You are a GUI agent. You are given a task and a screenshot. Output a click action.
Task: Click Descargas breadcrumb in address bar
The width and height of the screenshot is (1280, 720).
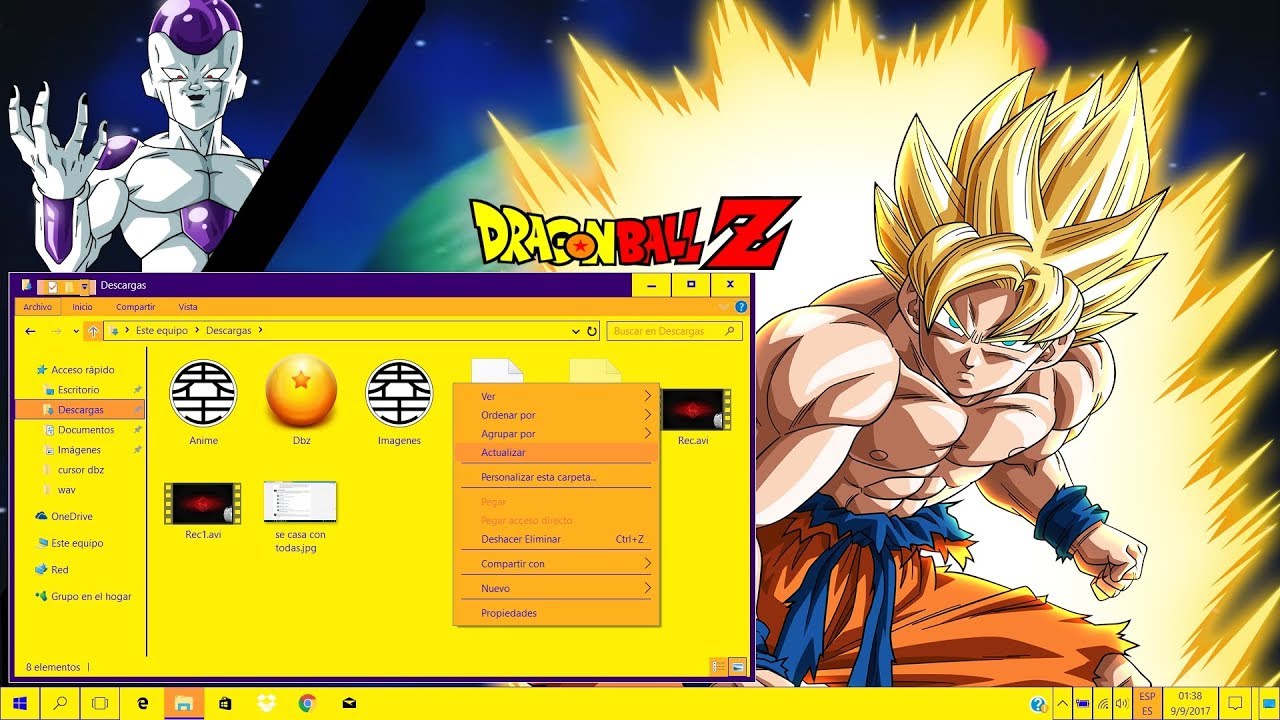coord(229,330)
